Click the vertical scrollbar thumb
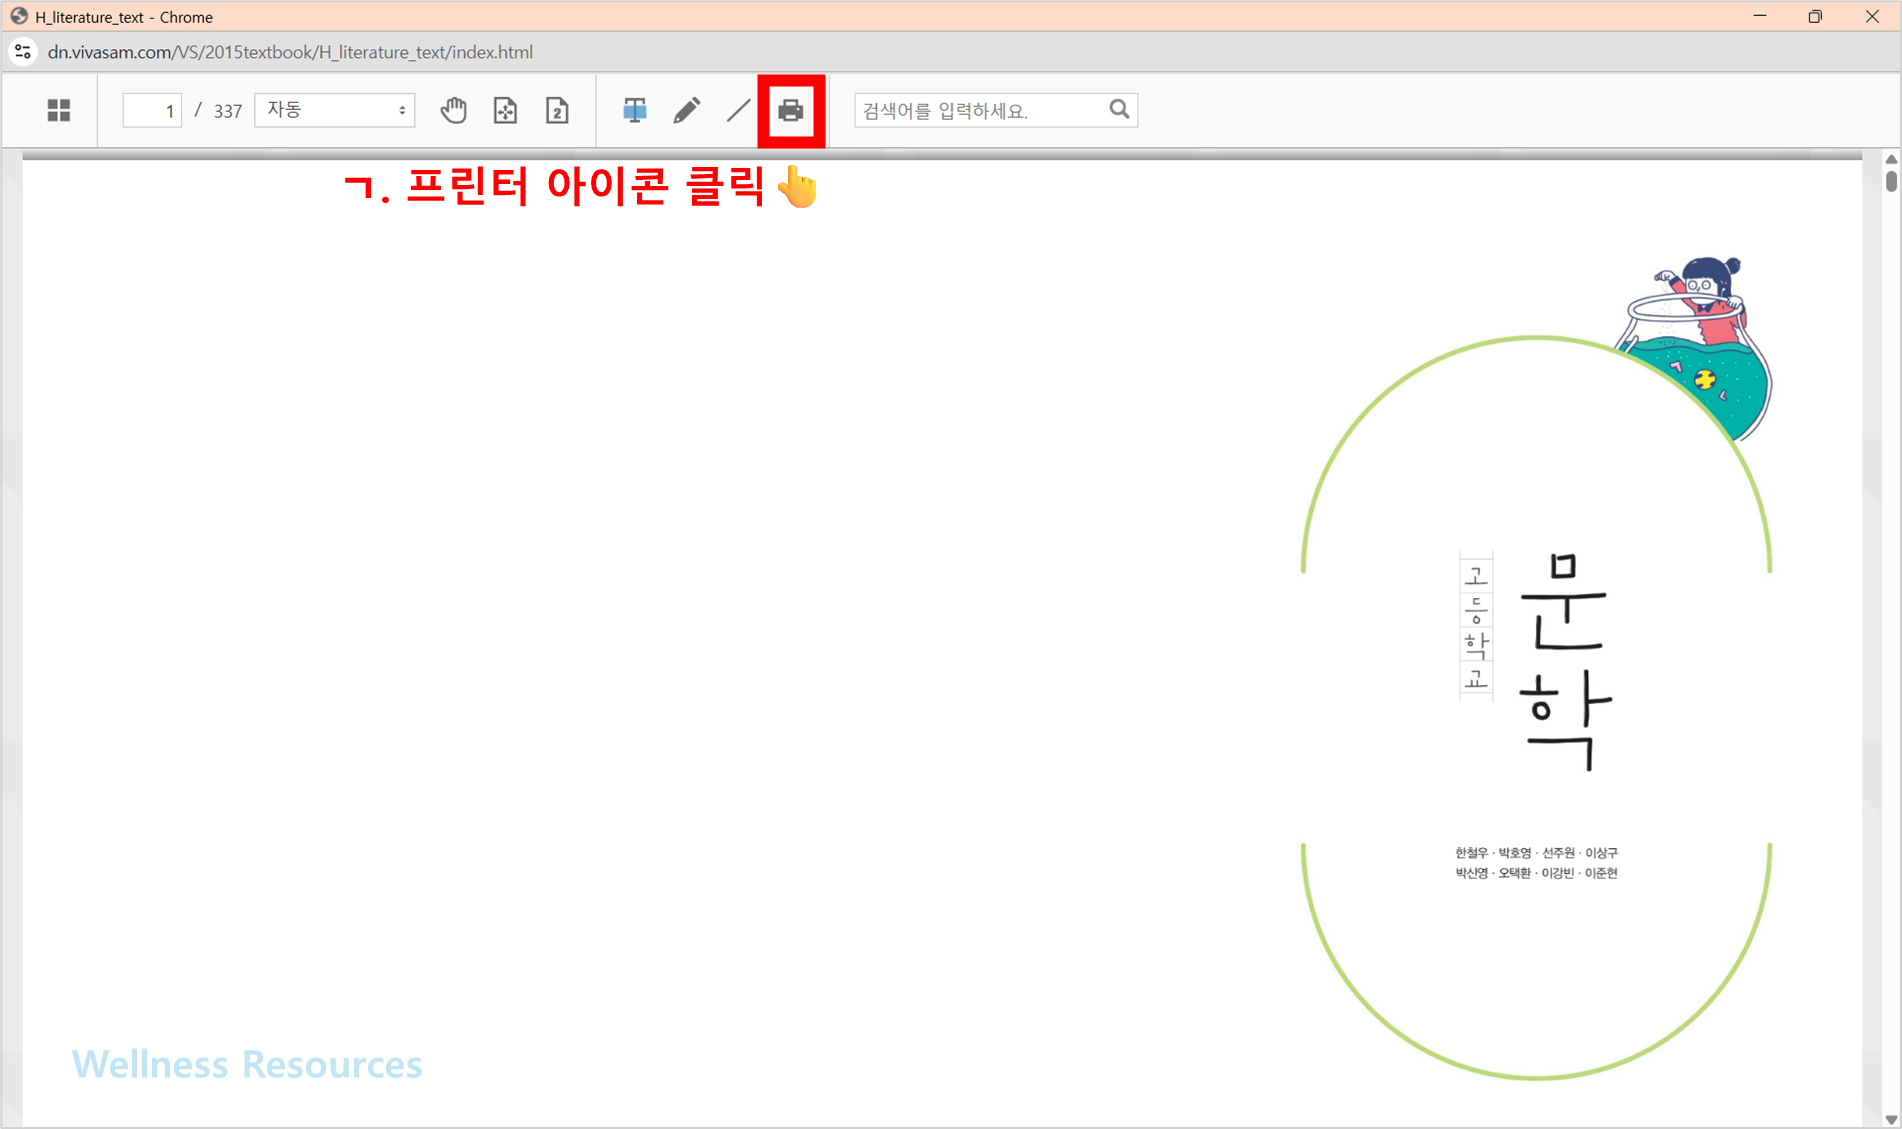The height and width of the screenshot is (1129, 1902). pyautogui.click(x=1891, y=181)
